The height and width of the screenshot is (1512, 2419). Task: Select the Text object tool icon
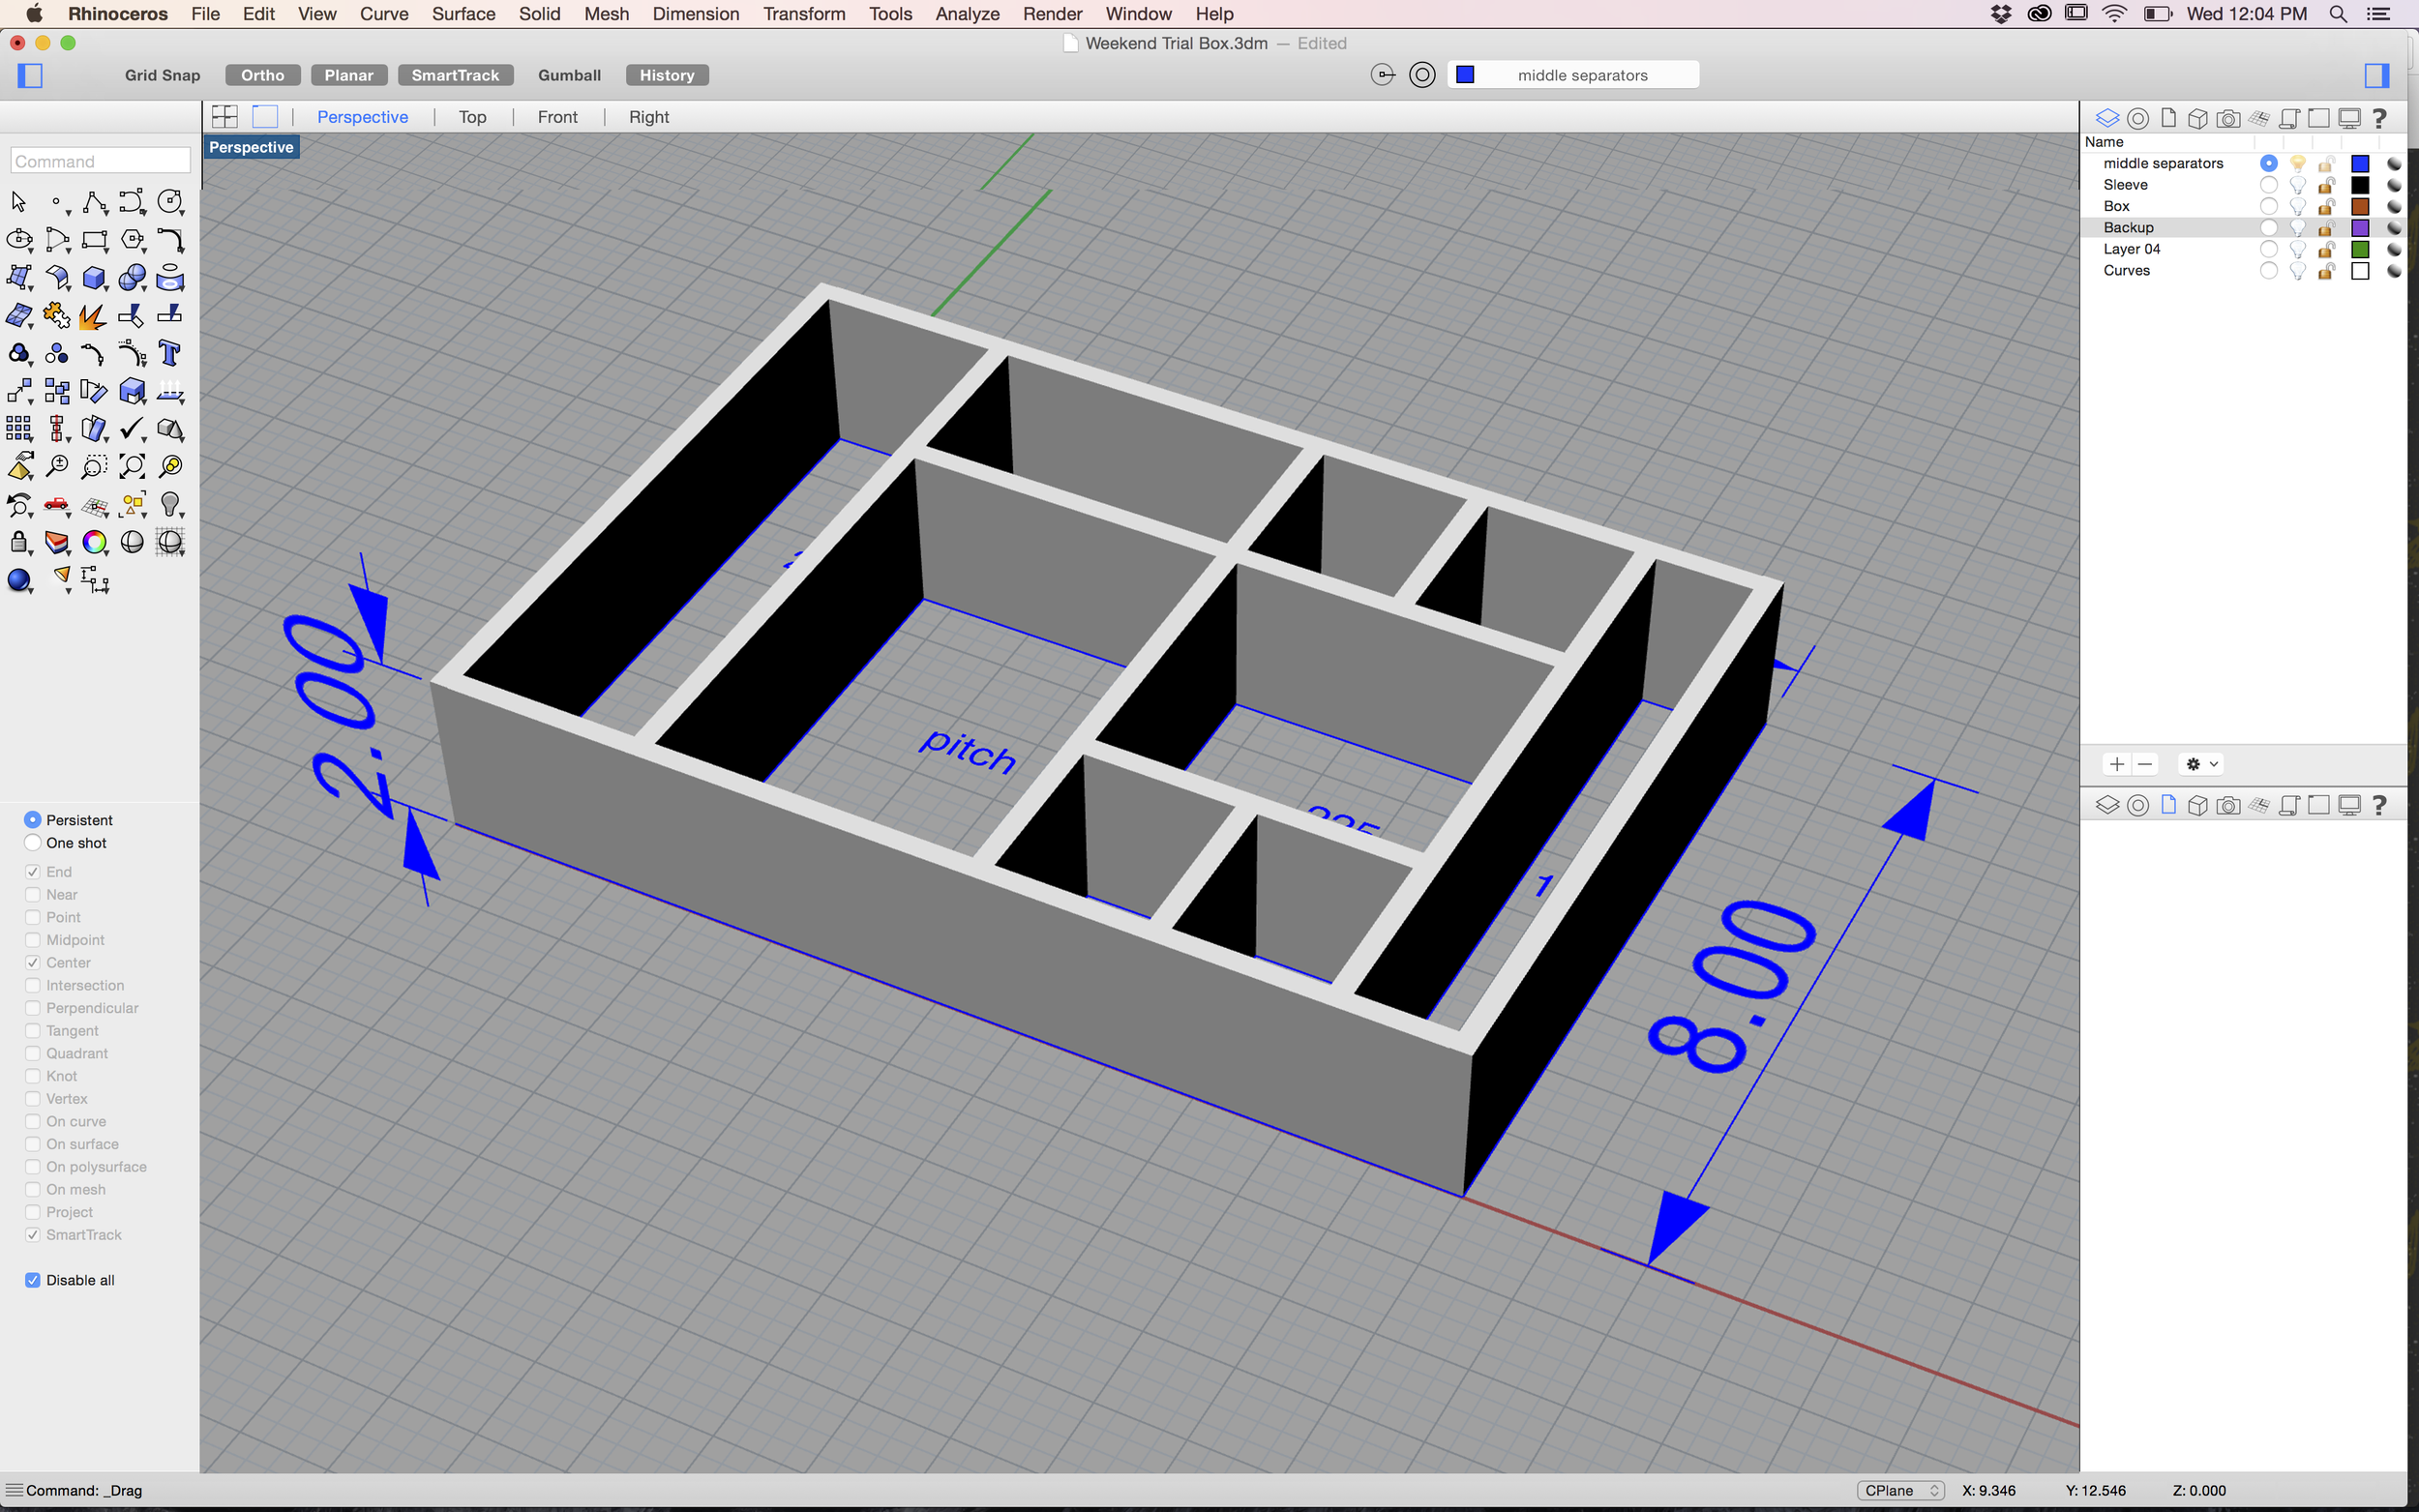point(169,354)
